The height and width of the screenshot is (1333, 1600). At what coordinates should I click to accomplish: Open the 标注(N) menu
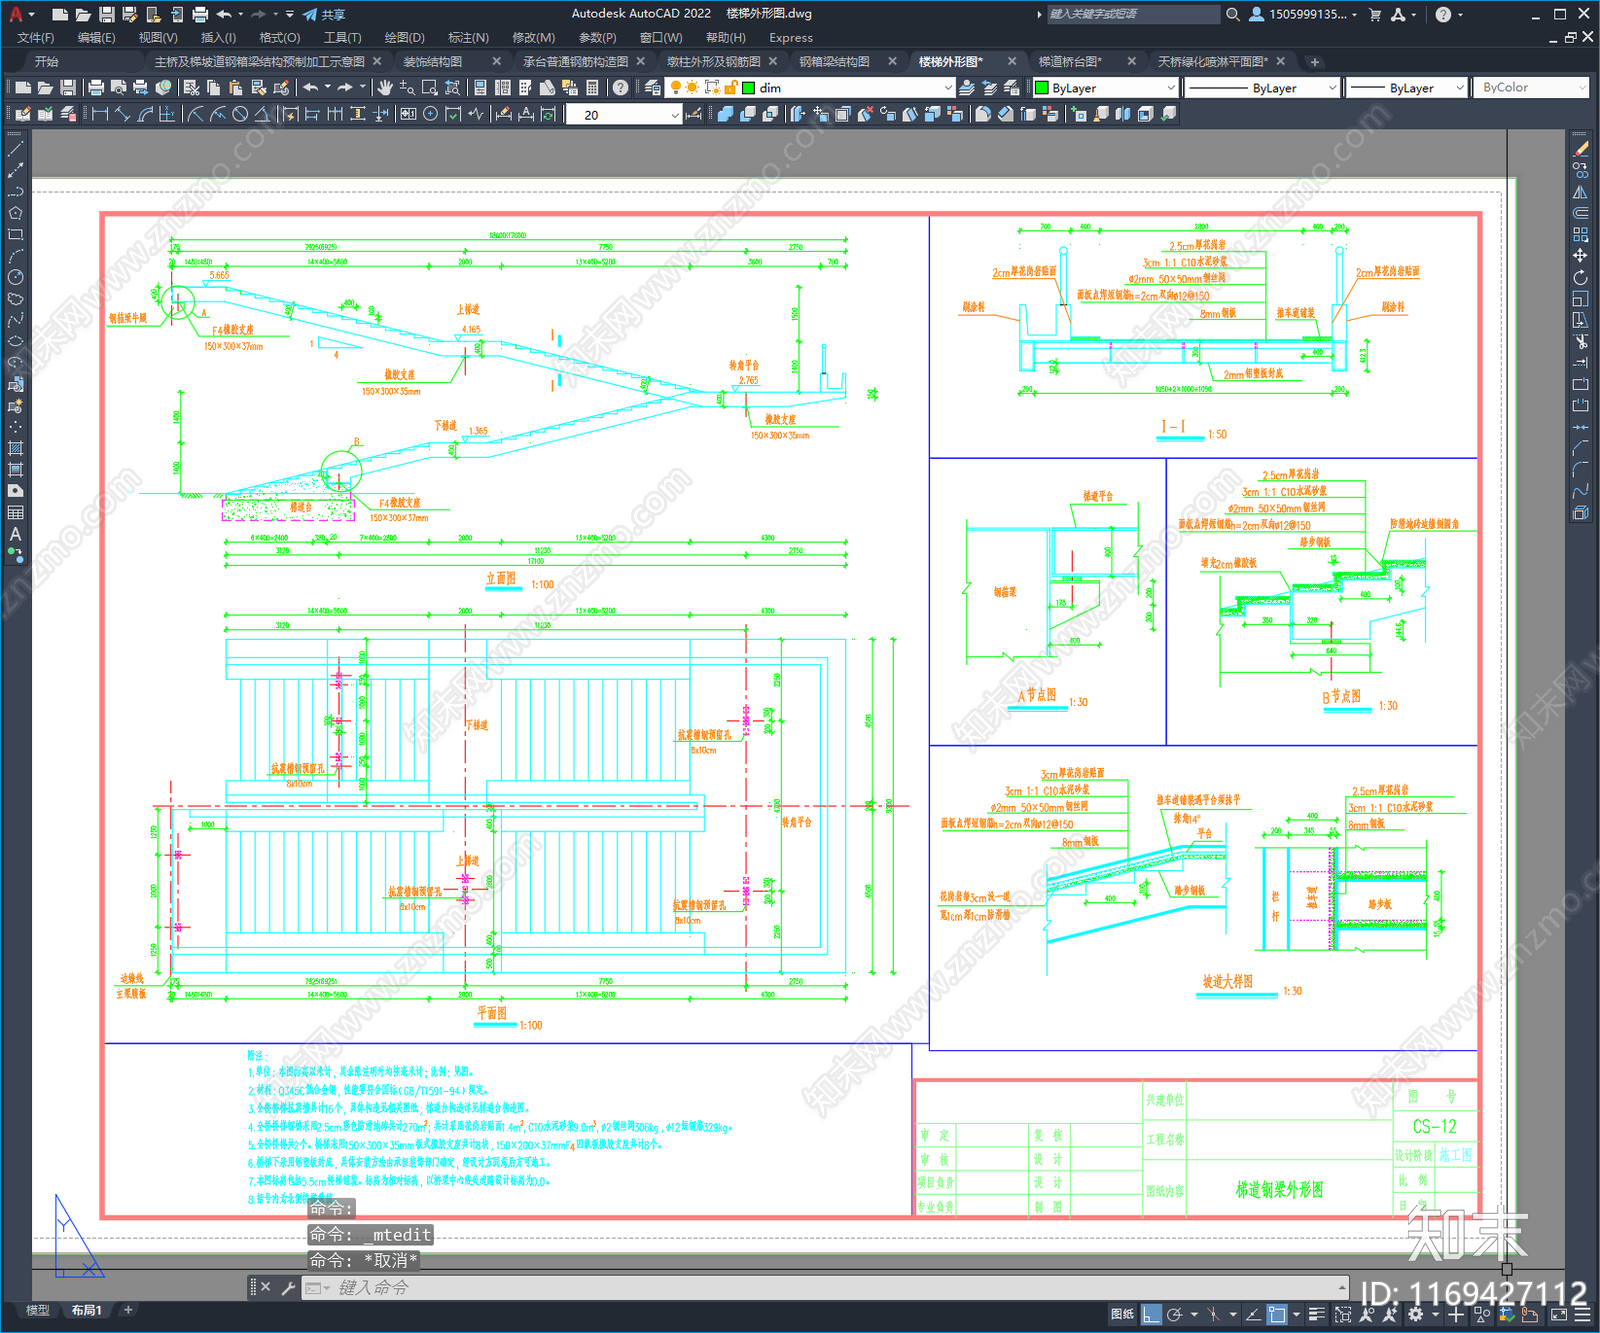[x=468, y=38]
